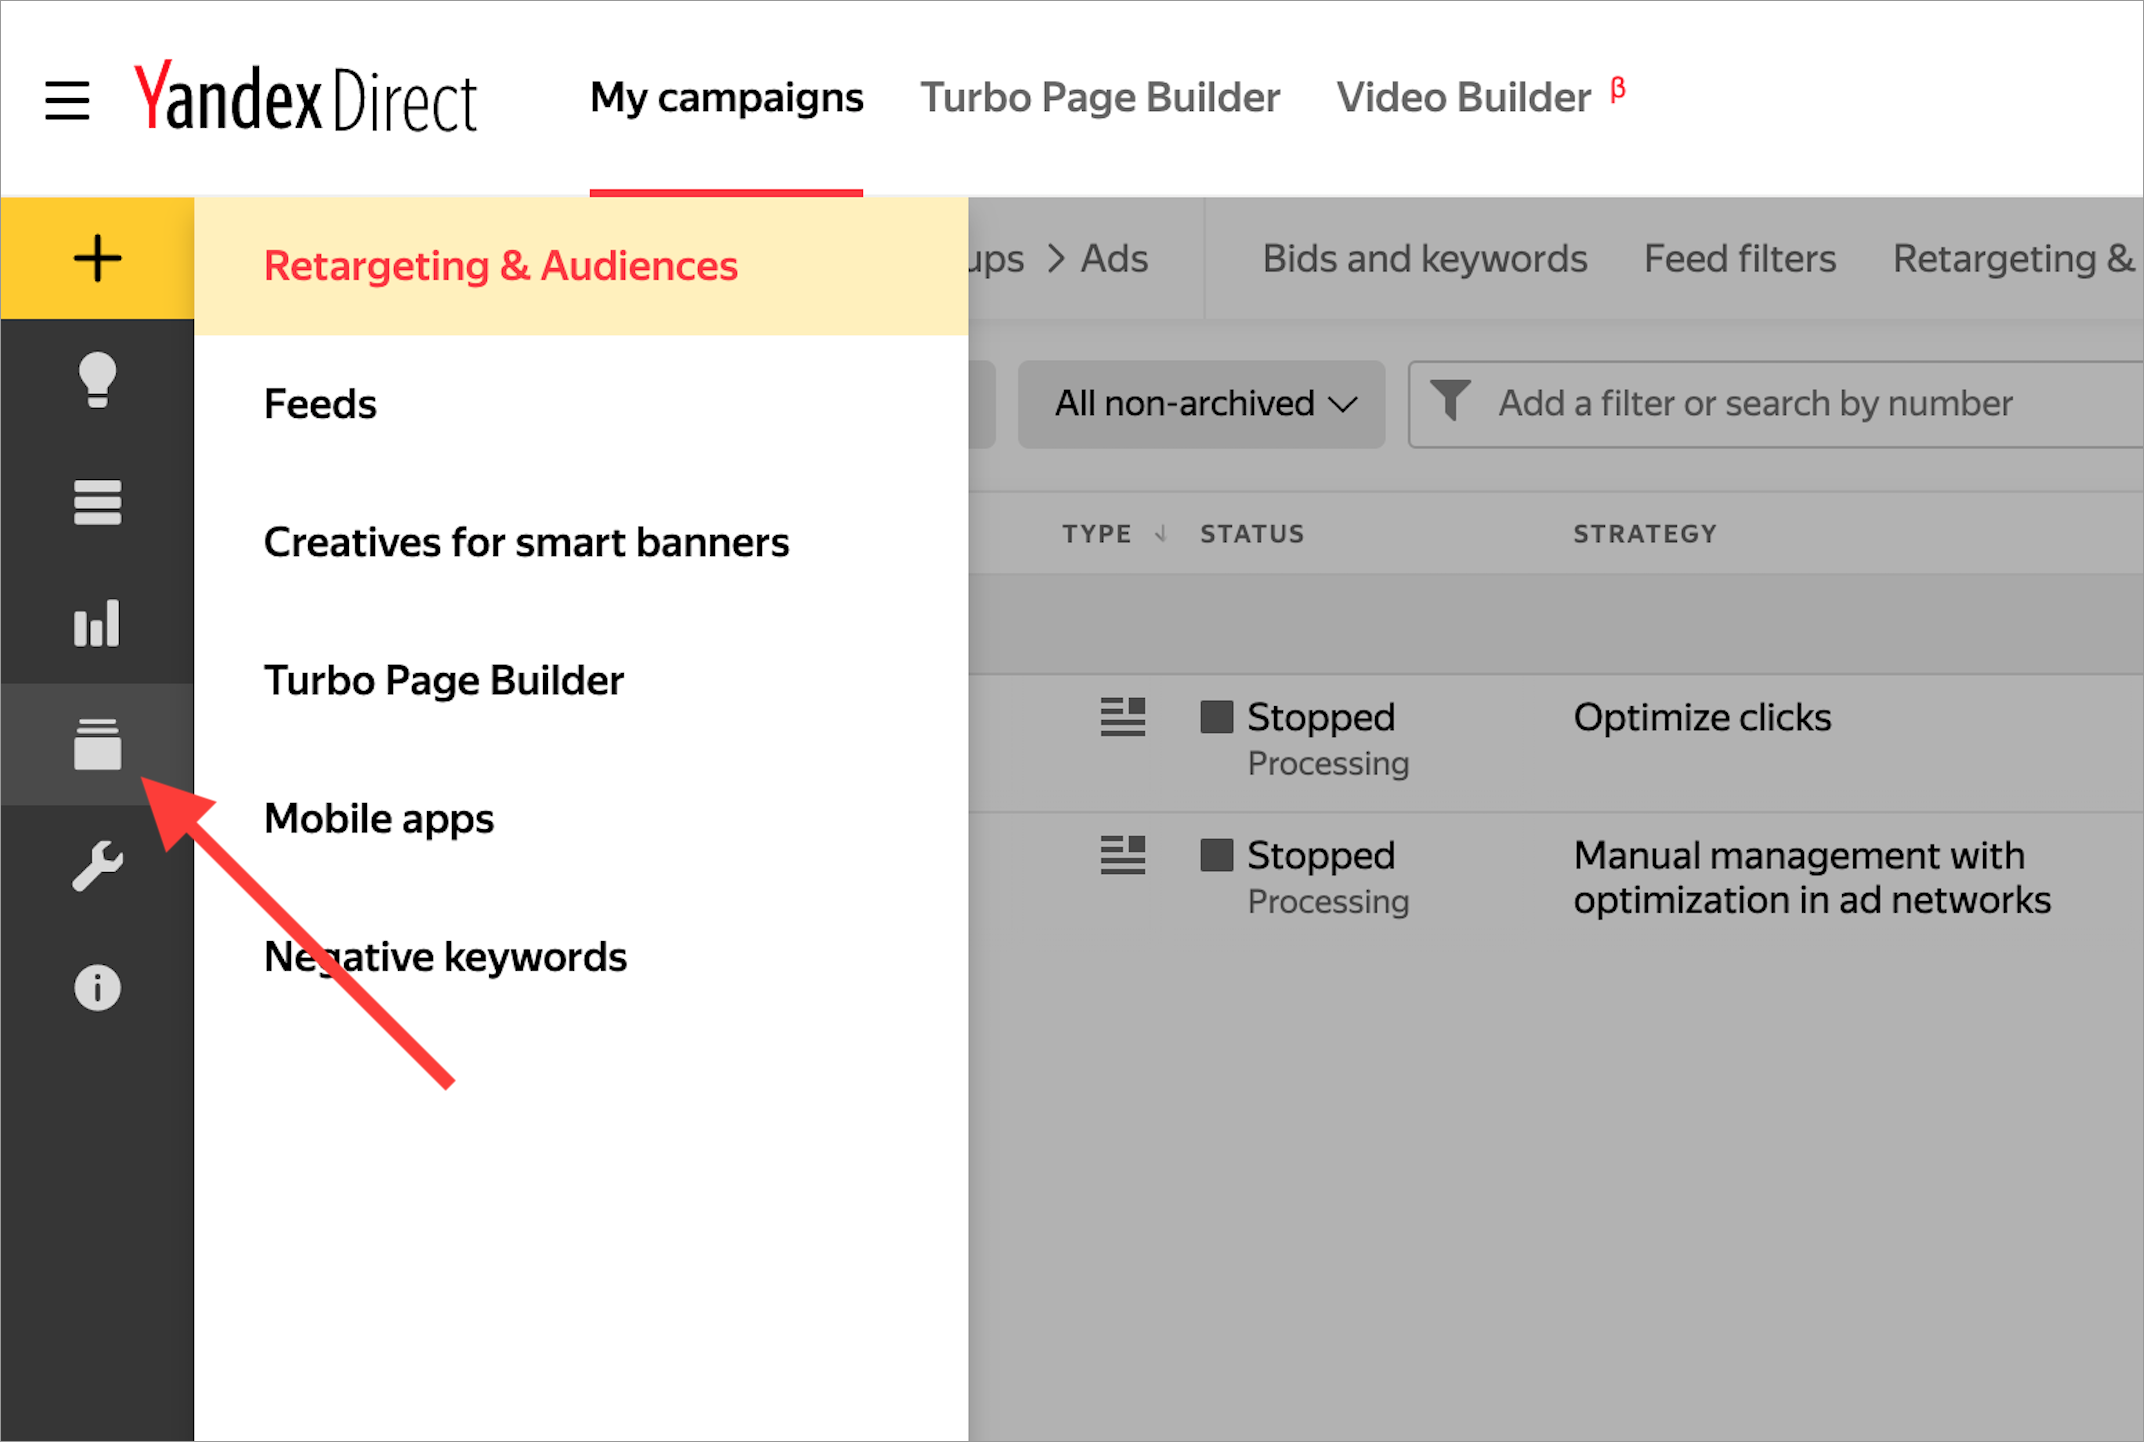Click the filter or search input field
The height and width of the screenshot is (1442, 2144).
[1780, 404]
